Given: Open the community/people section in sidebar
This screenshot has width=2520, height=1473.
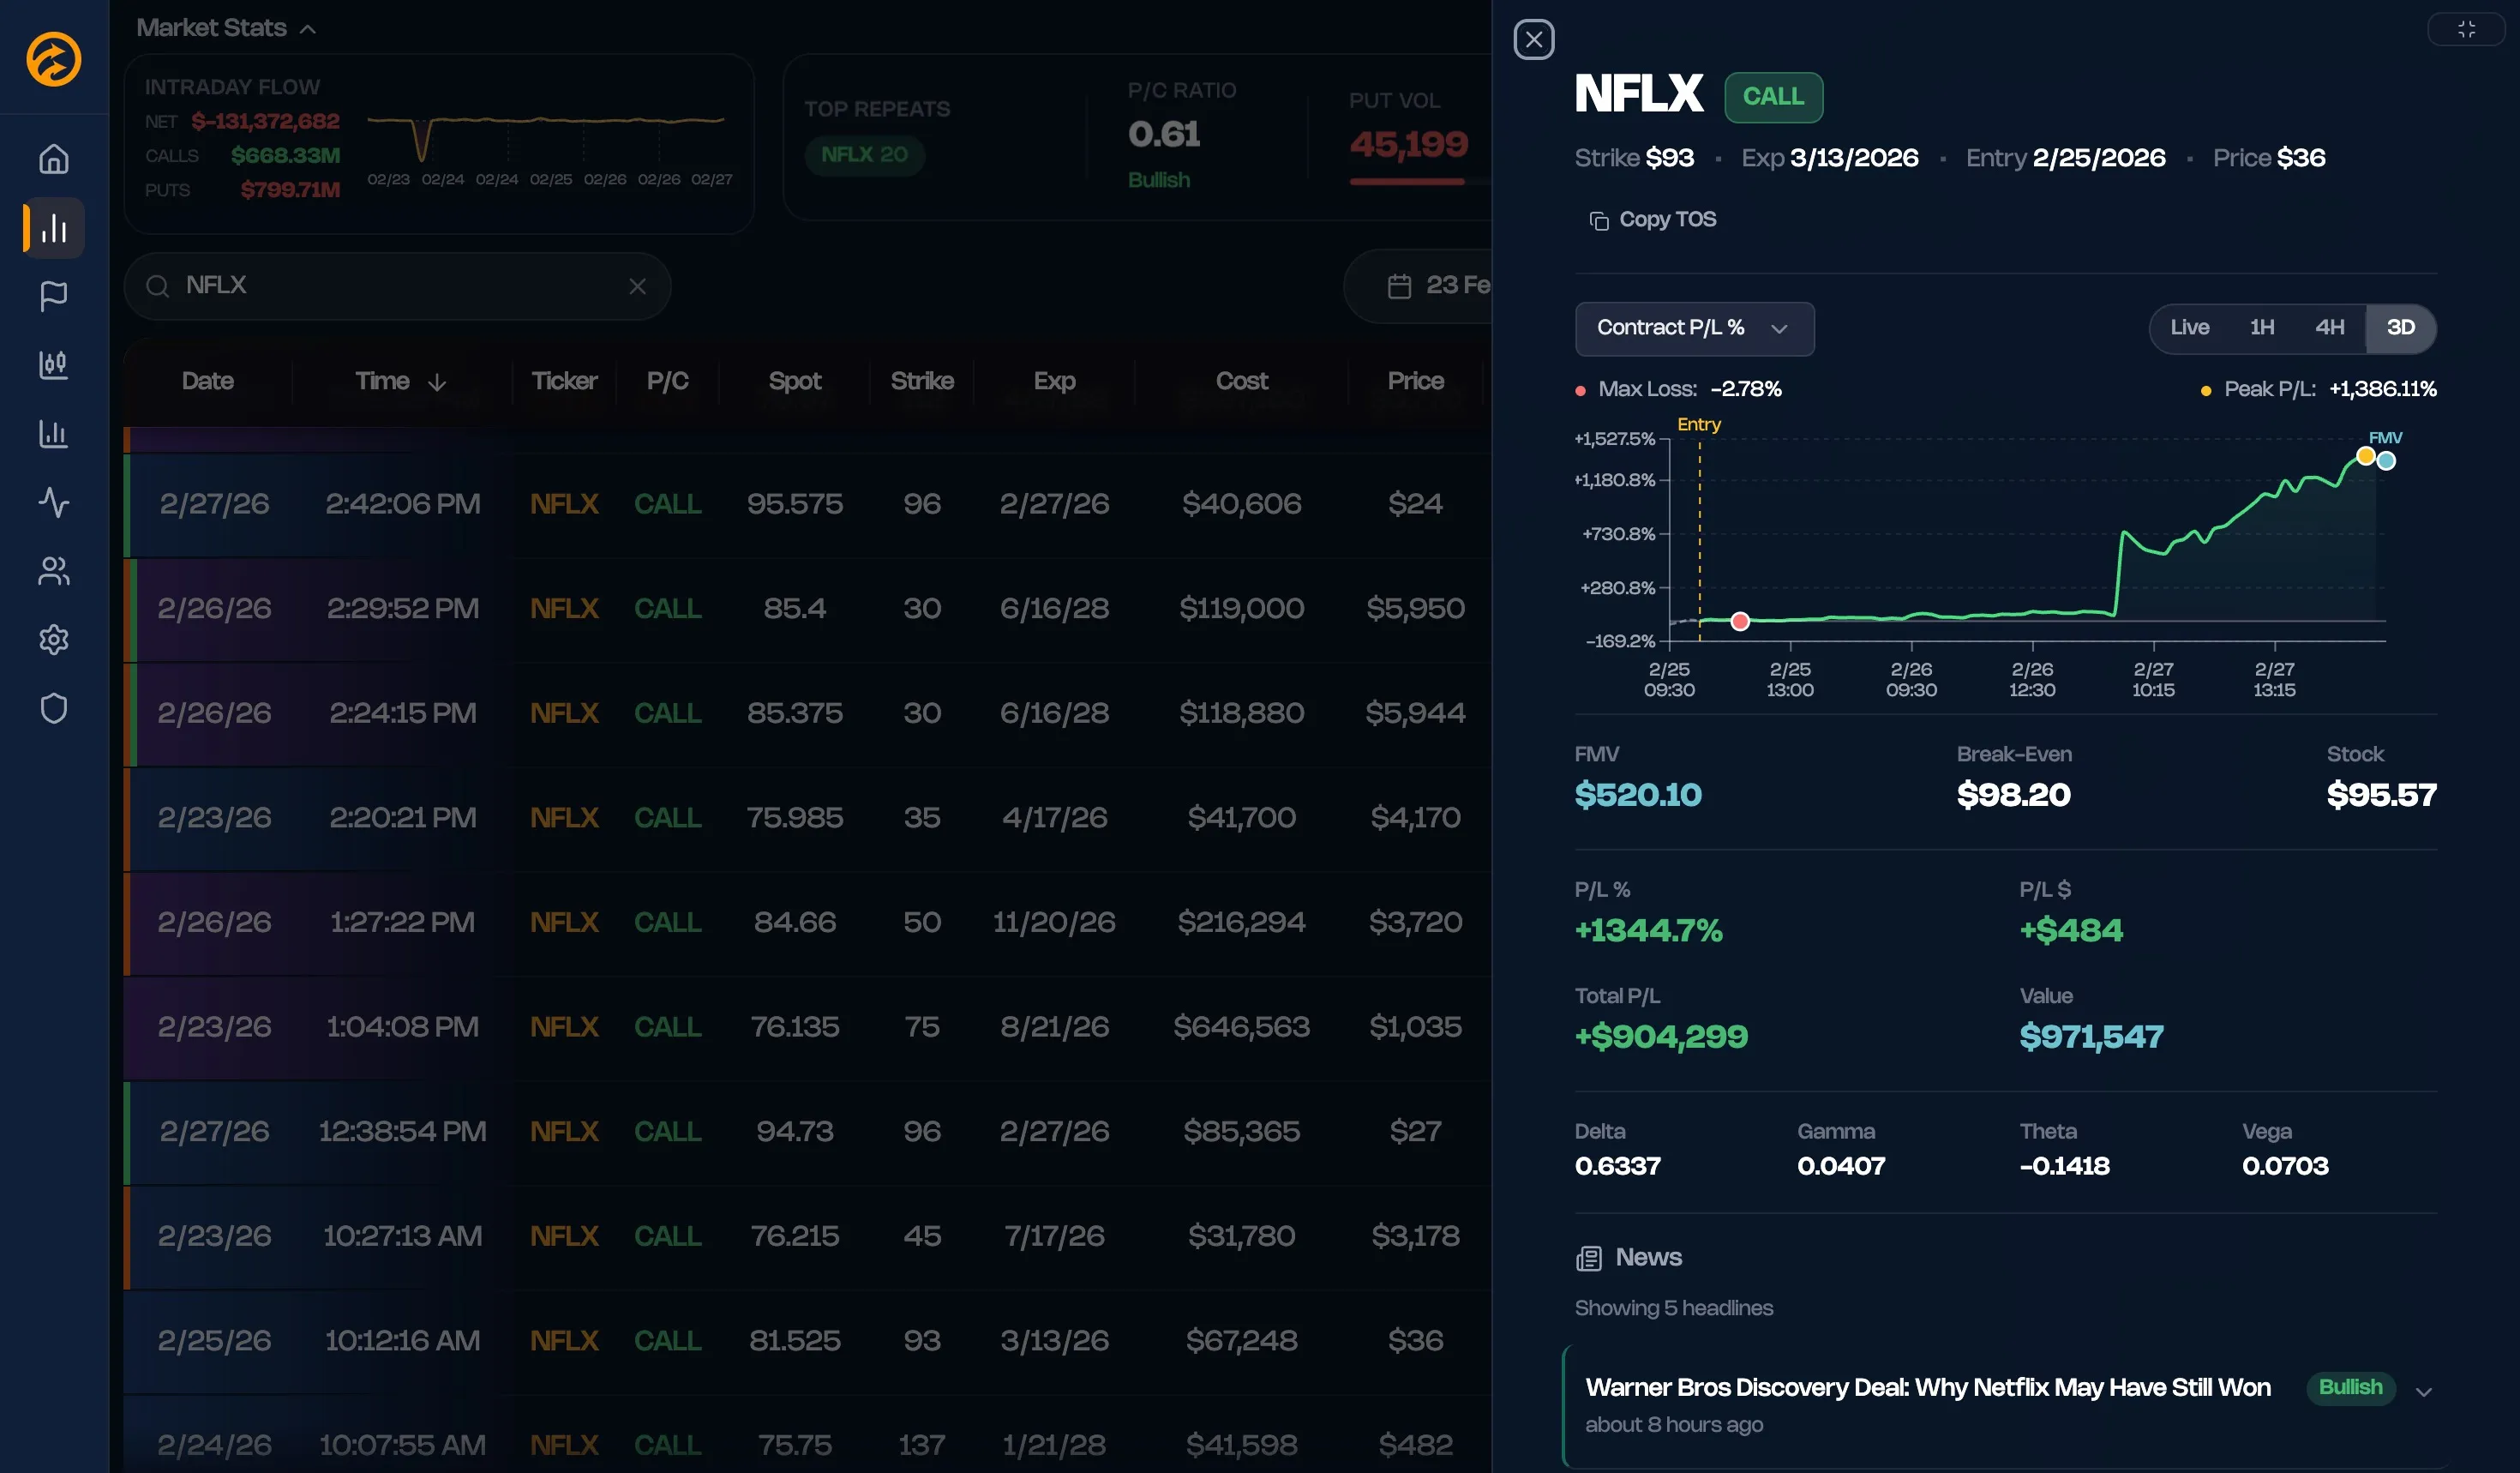Looking at the screenshot, I should 52,571.
